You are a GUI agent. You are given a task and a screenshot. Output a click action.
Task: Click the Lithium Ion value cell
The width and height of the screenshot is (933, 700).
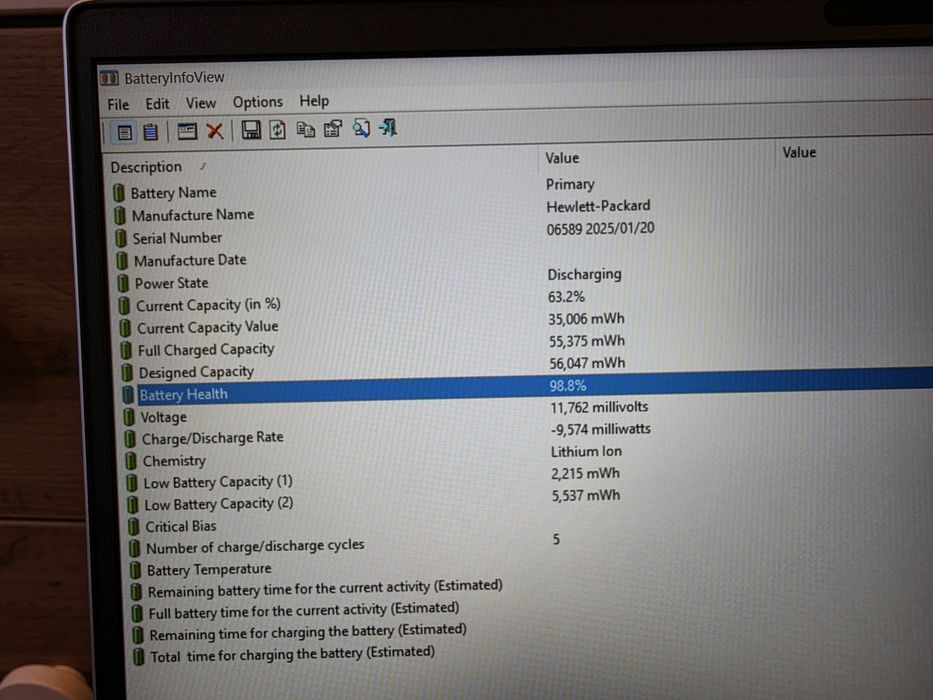[x=586, y=452]
